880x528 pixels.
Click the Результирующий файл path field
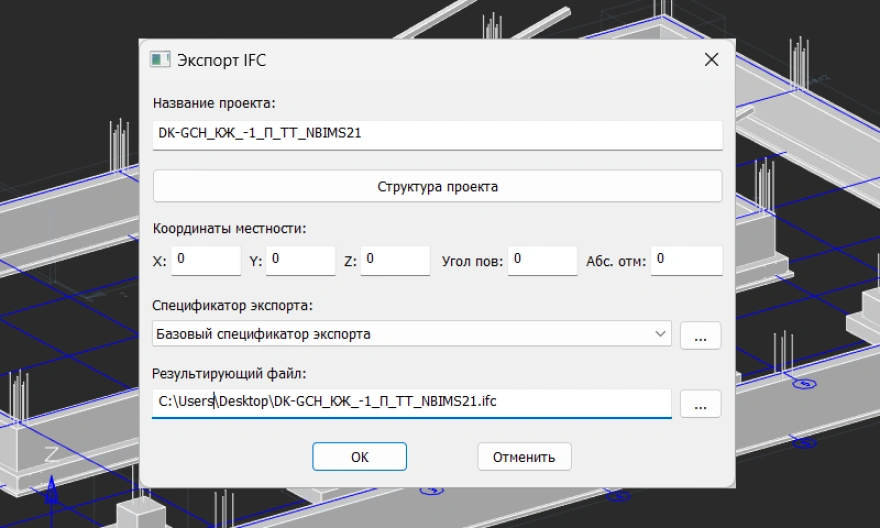point(411,402)
